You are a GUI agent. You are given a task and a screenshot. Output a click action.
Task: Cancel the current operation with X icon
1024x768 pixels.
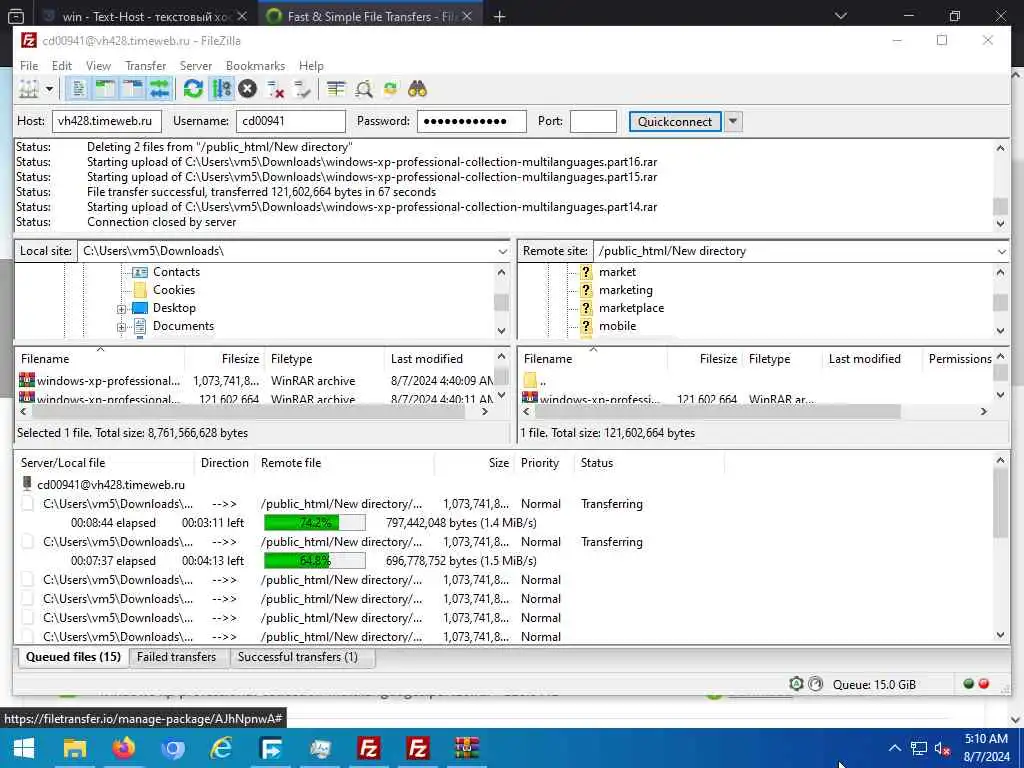pos(248,89)
